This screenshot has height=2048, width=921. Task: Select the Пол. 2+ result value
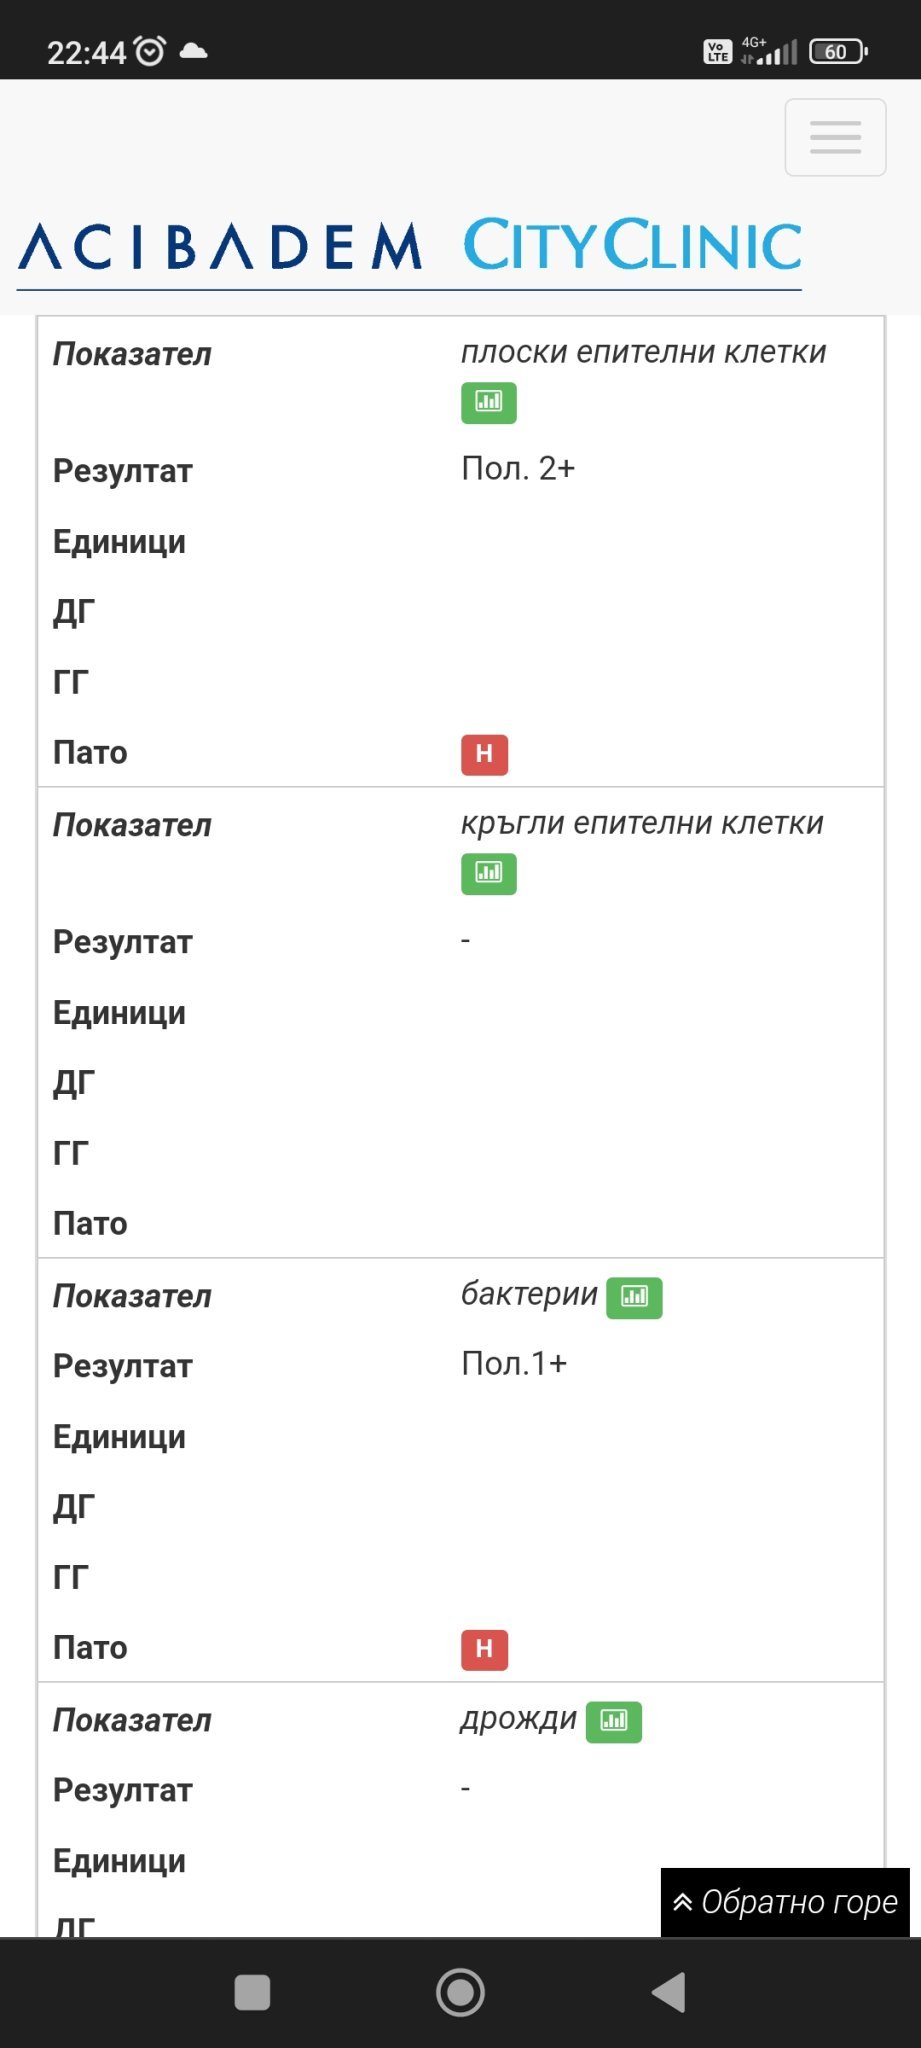(x=518, y=469)
